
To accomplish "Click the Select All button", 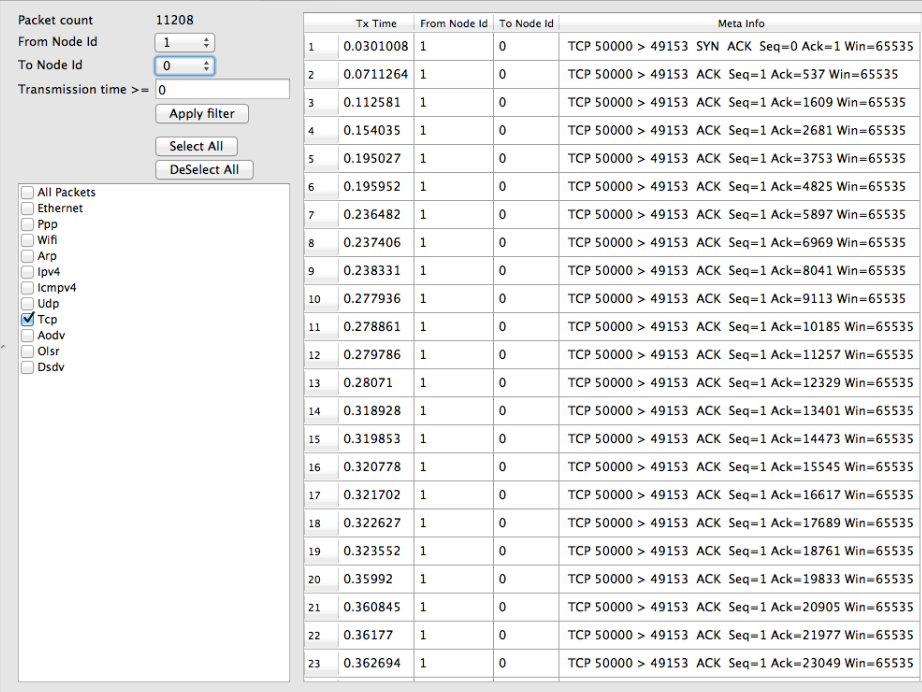I will point(196,146).
